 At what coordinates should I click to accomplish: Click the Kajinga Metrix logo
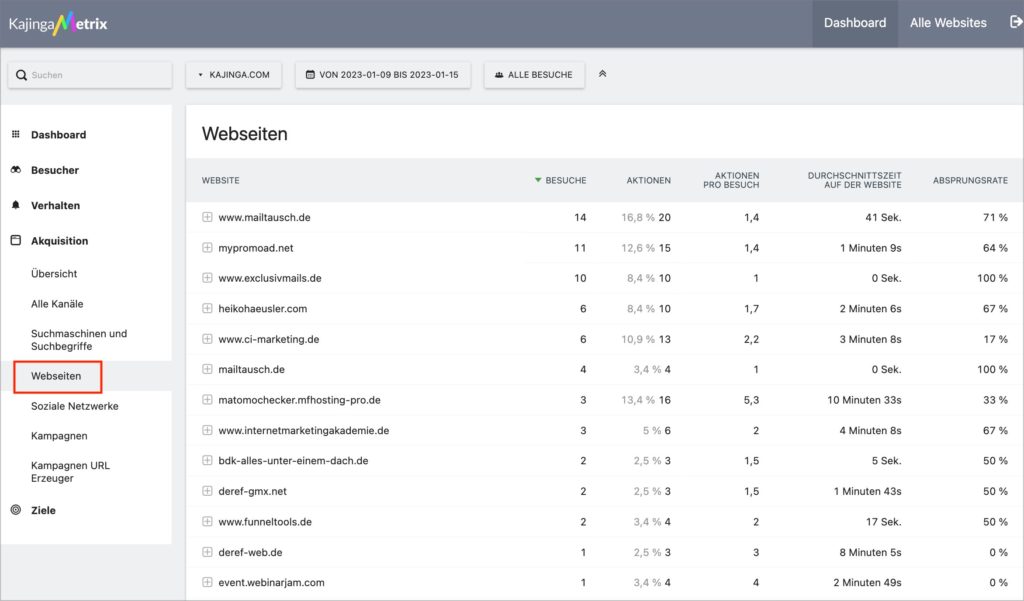[x=58, y=24]
